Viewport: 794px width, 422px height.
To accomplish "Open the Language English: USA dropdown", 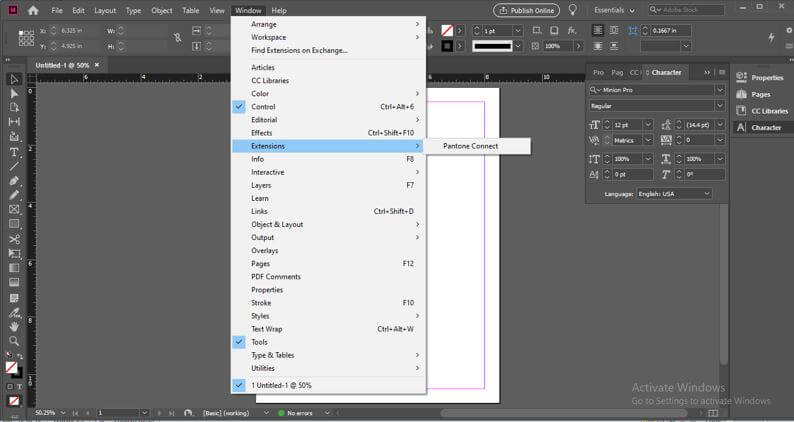I will (x=674, y=194).
